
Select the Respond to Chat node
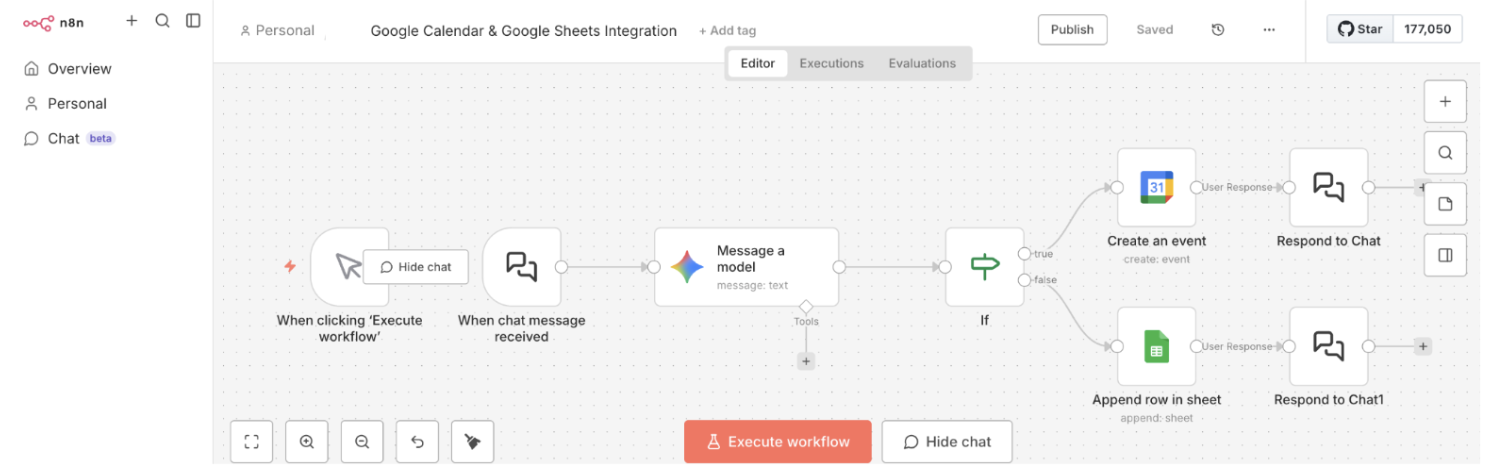coord(1328,187)
